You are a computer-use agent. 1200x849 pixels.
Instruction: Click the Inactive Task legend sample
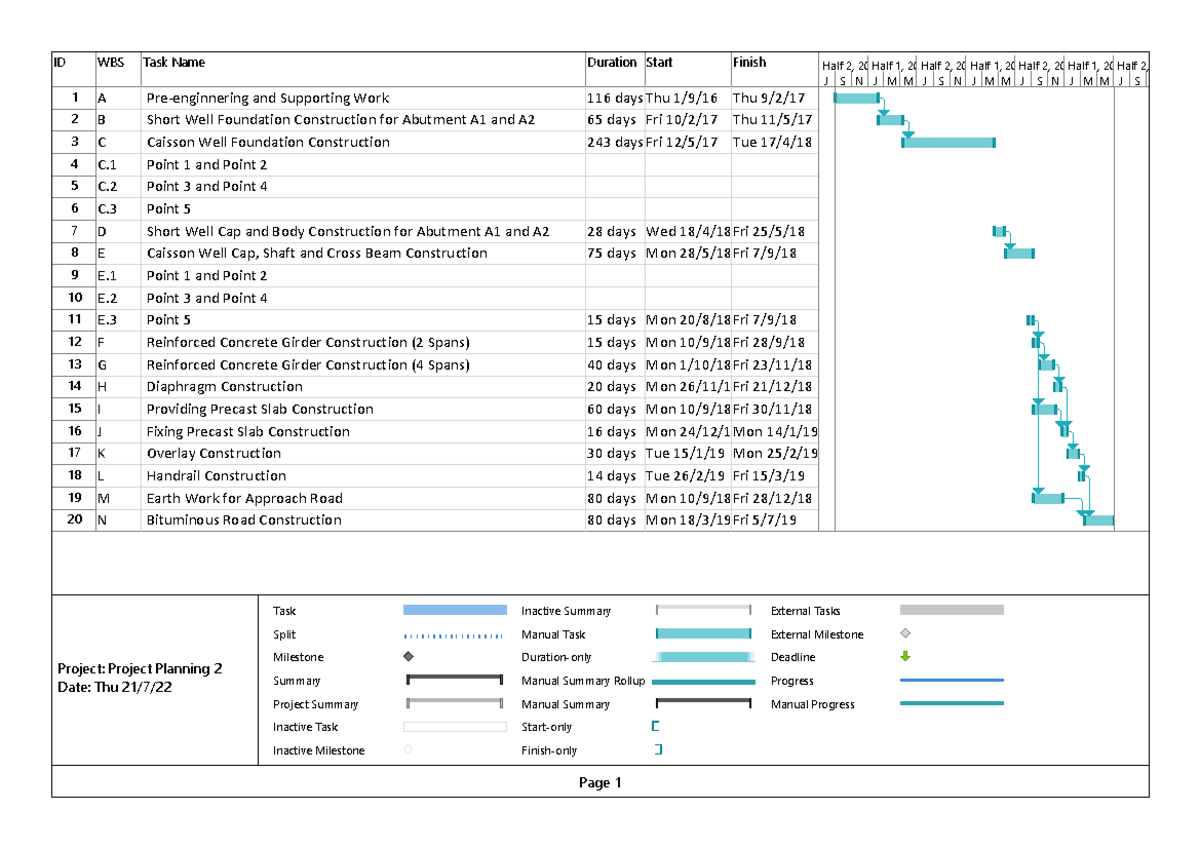tap(455, 726)
